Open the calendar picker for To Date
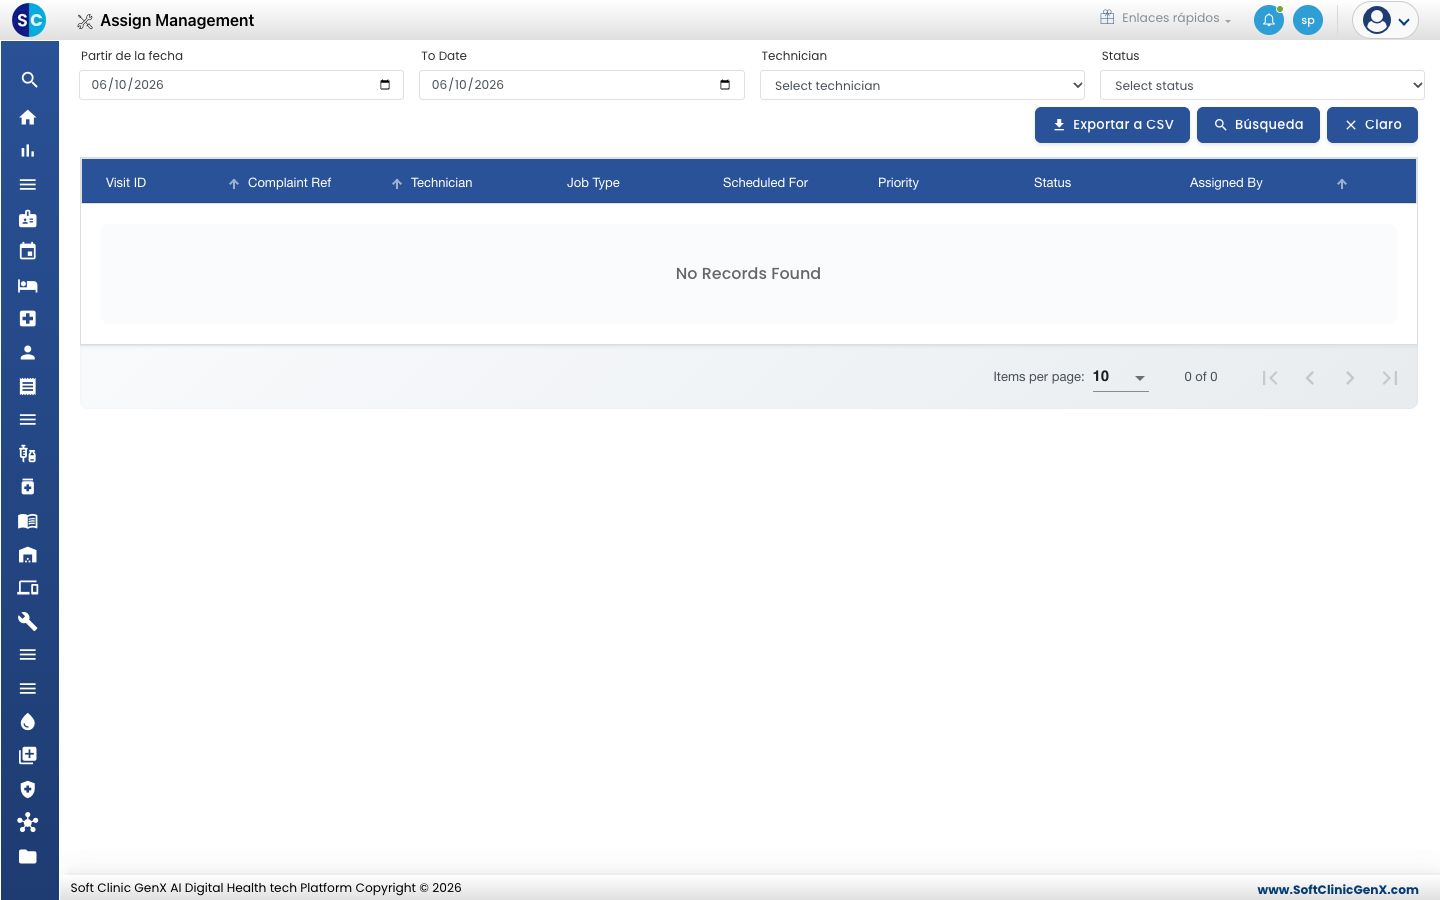Image resolution: width=1440 pixels, height=900 pixels. coord(725,85)
